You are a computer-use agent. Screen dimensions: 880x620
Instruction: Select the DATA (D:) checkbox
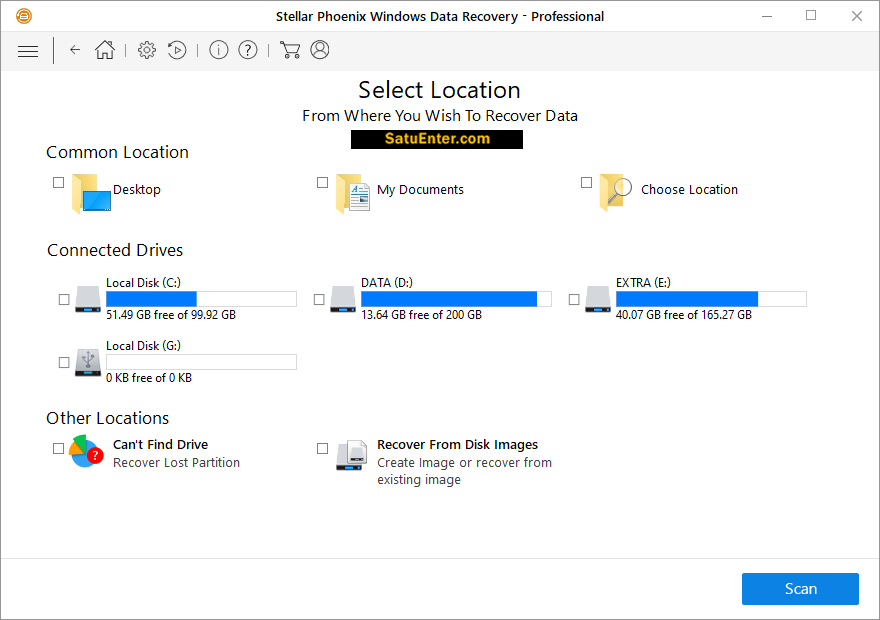(319, 300)
